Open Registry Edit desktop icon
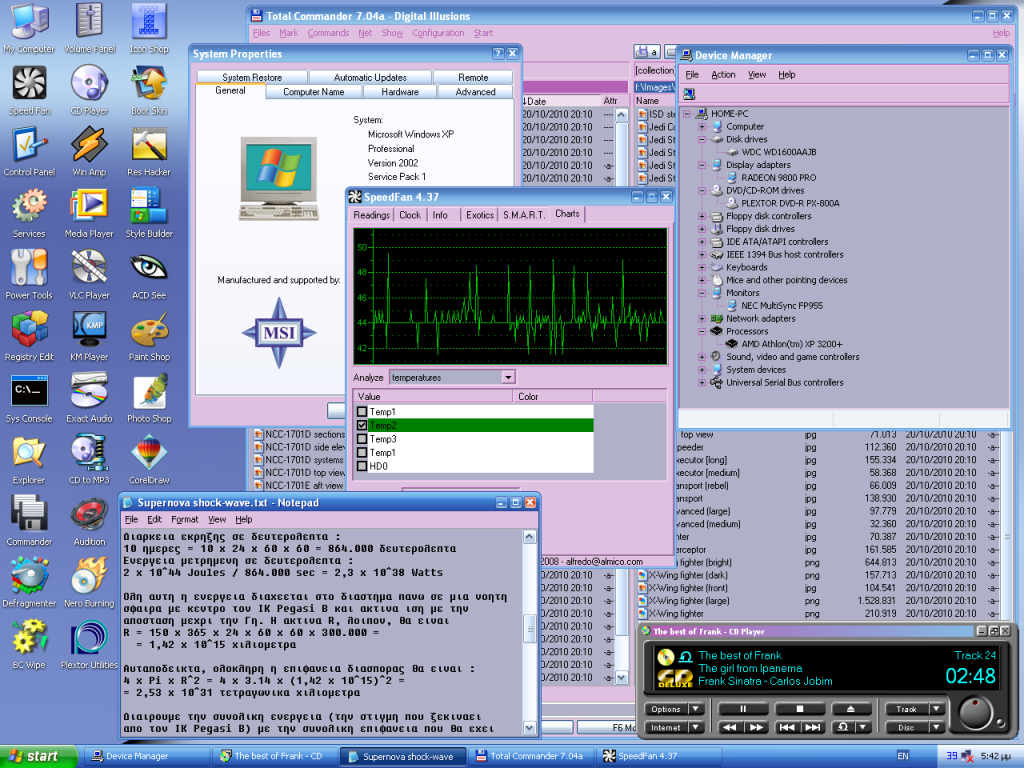 29,336
